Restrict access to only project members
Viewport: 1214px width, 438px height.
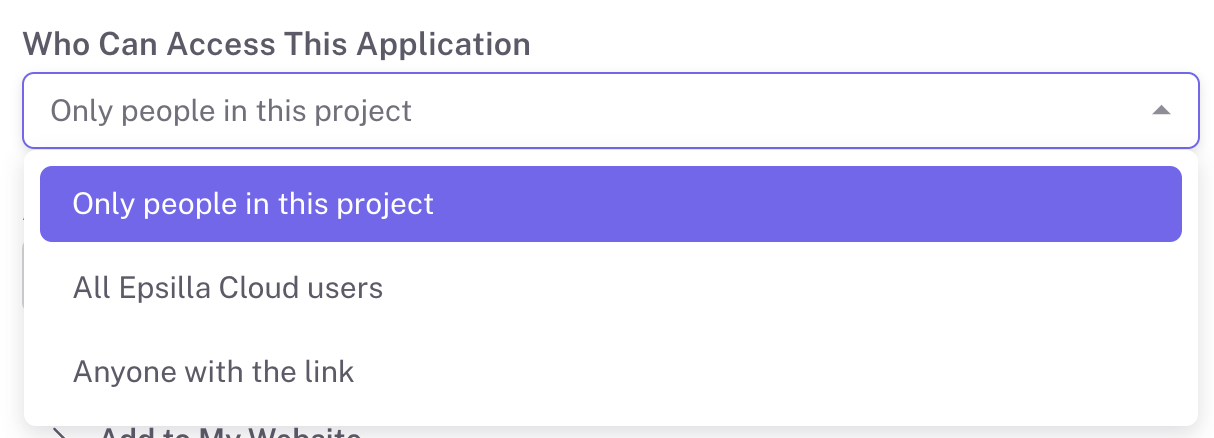(610, 204)
